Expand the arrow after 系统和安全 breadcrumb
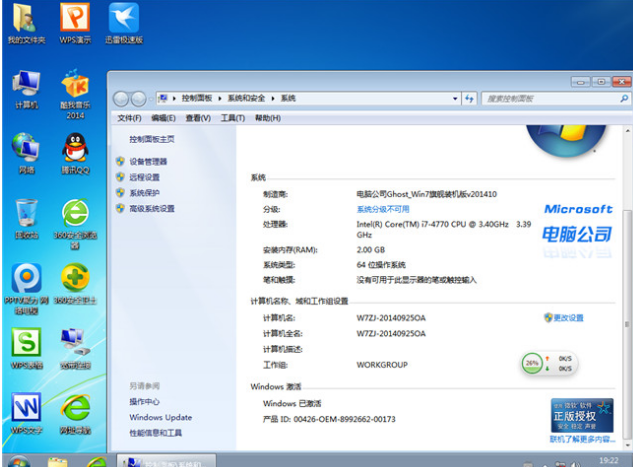Screen dimensions: 633x467 point(273,98)
